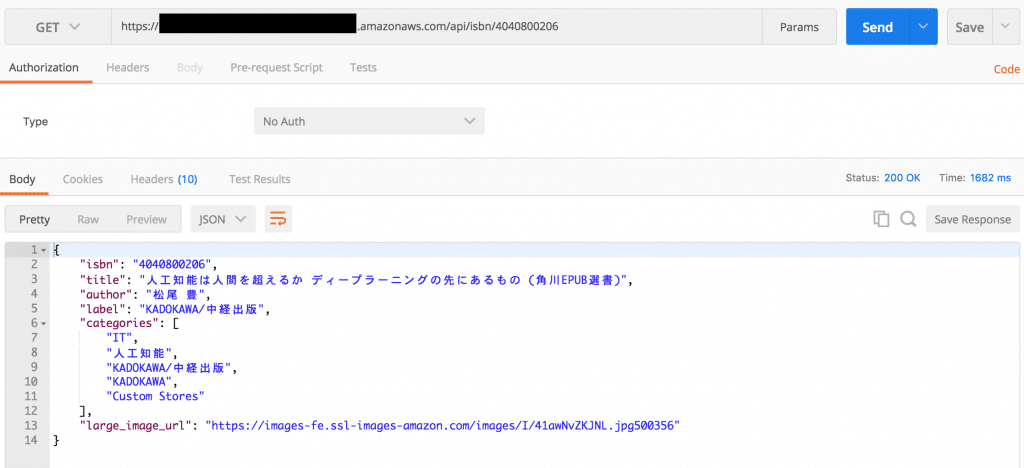Click the 200 OK status value

pyautogui.click(x=902, y=178)
